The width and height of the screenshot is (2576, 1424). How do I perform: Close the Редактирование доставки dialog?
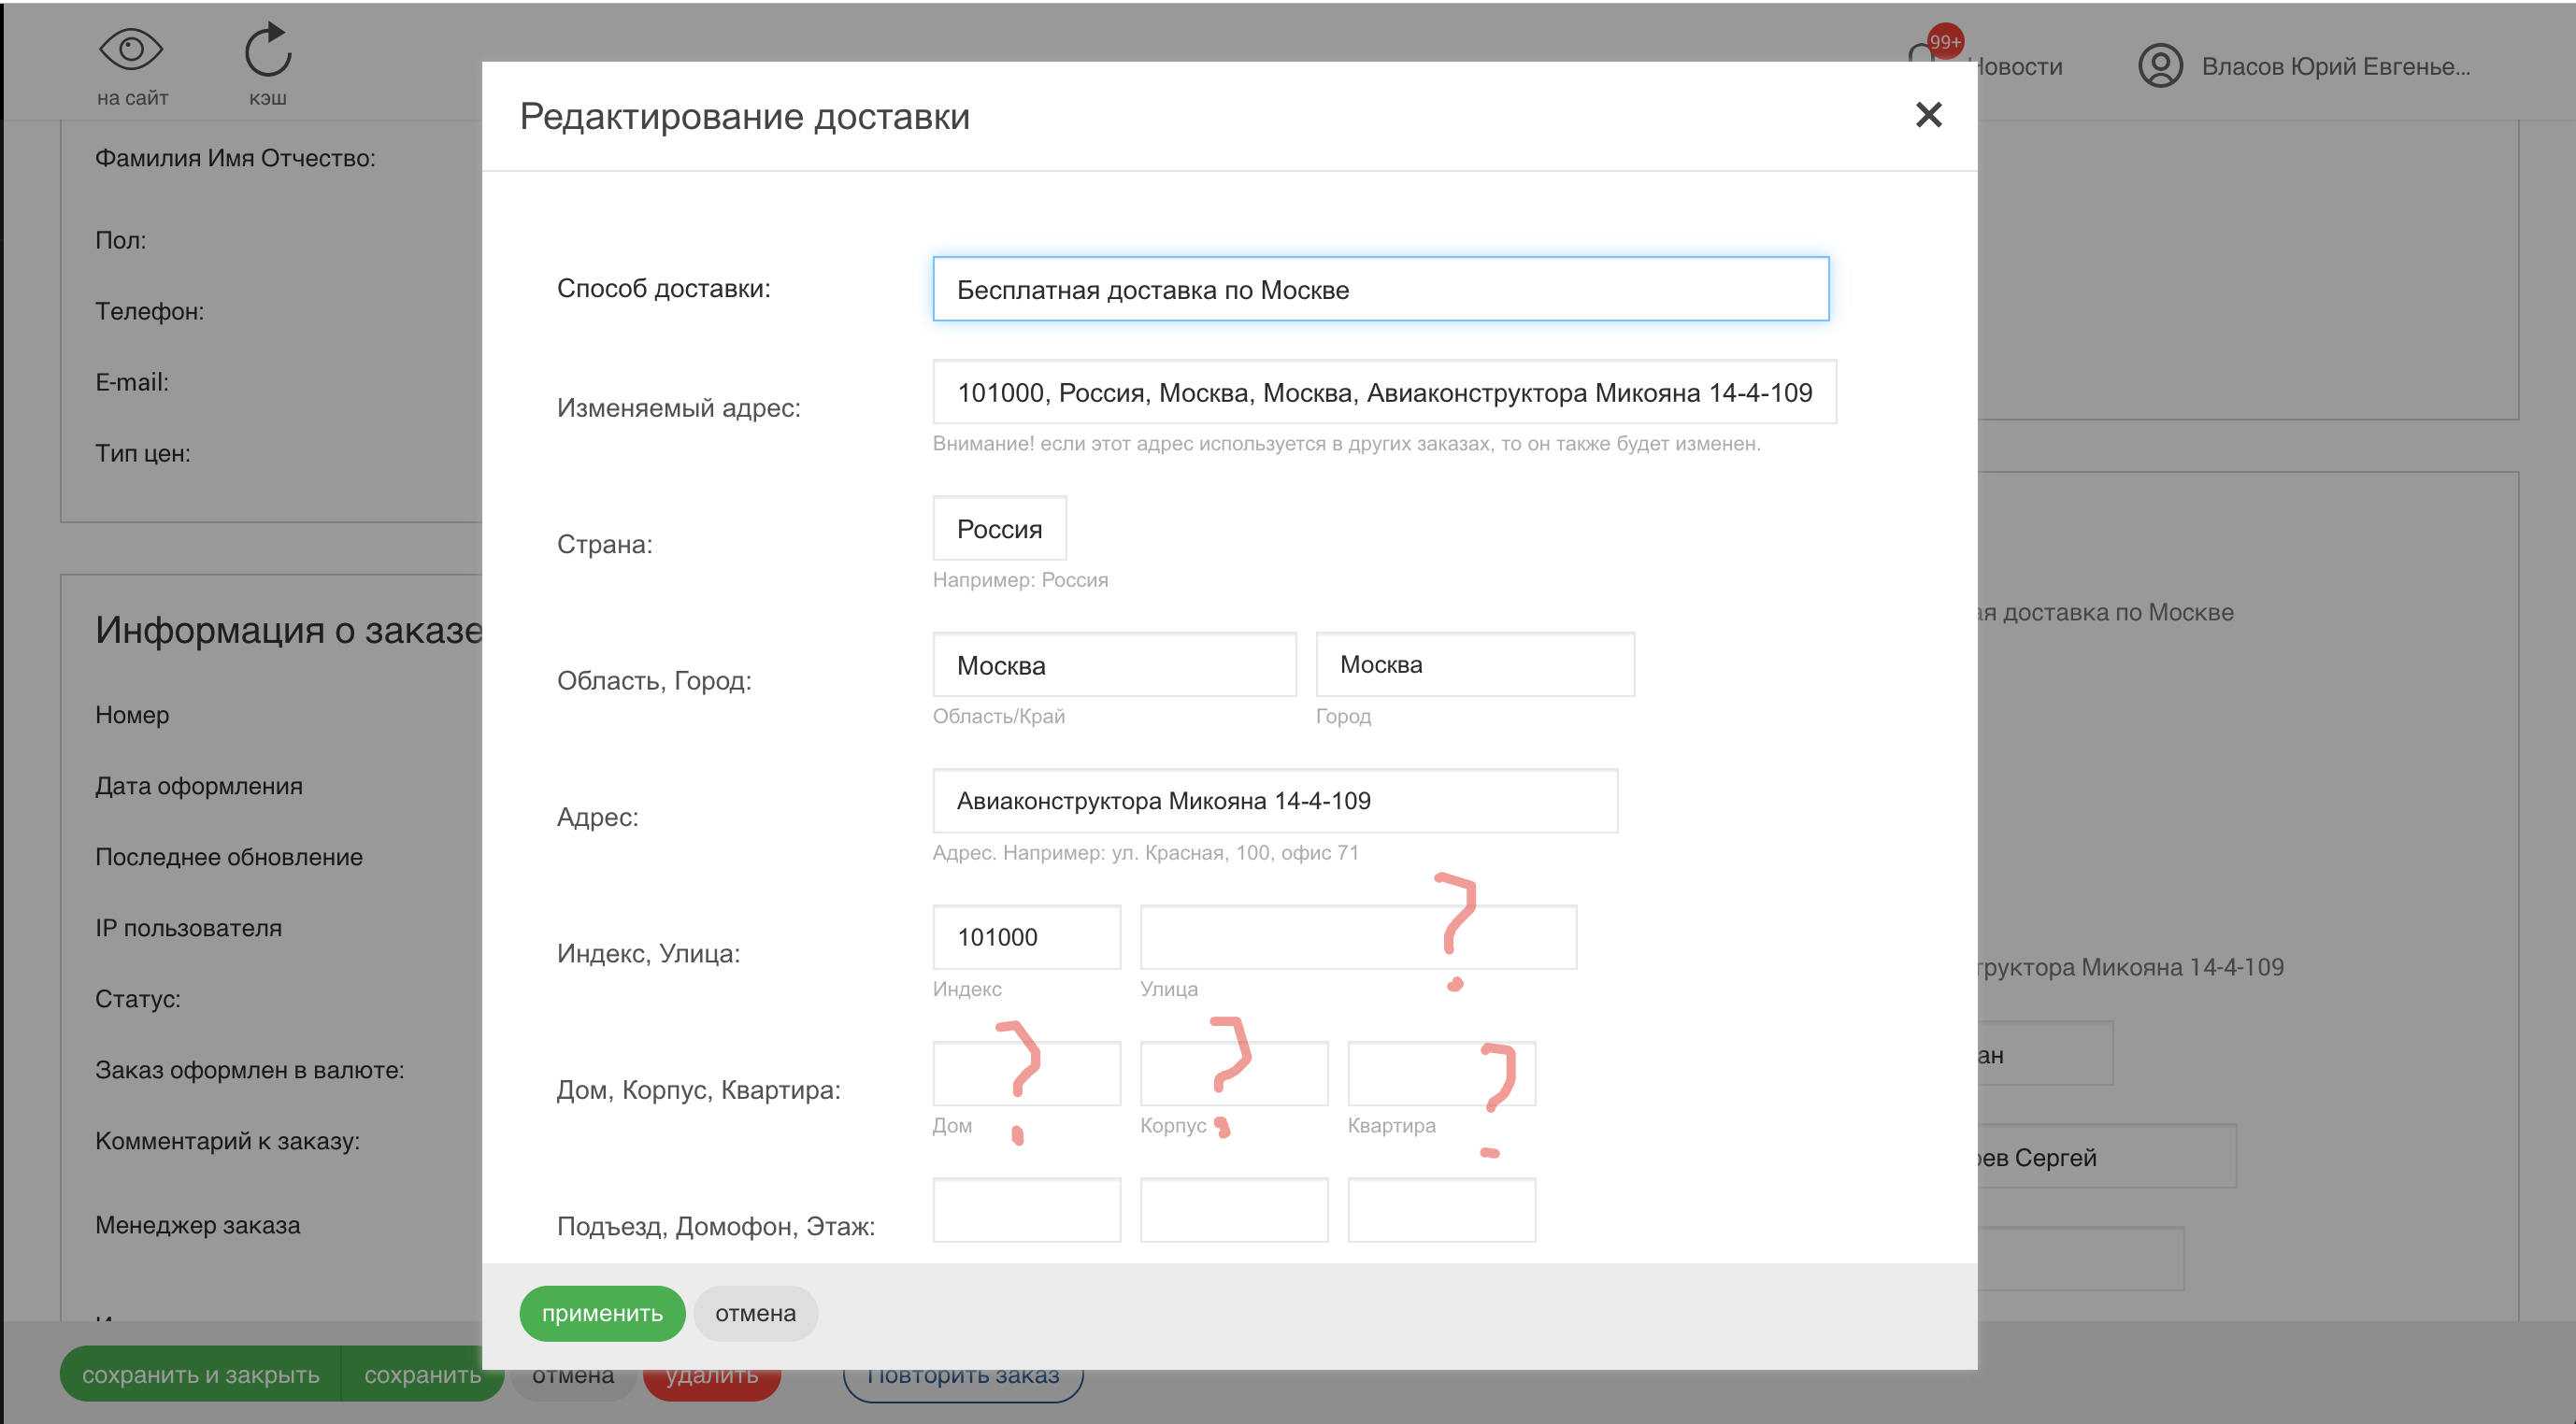click(1928, 115)
